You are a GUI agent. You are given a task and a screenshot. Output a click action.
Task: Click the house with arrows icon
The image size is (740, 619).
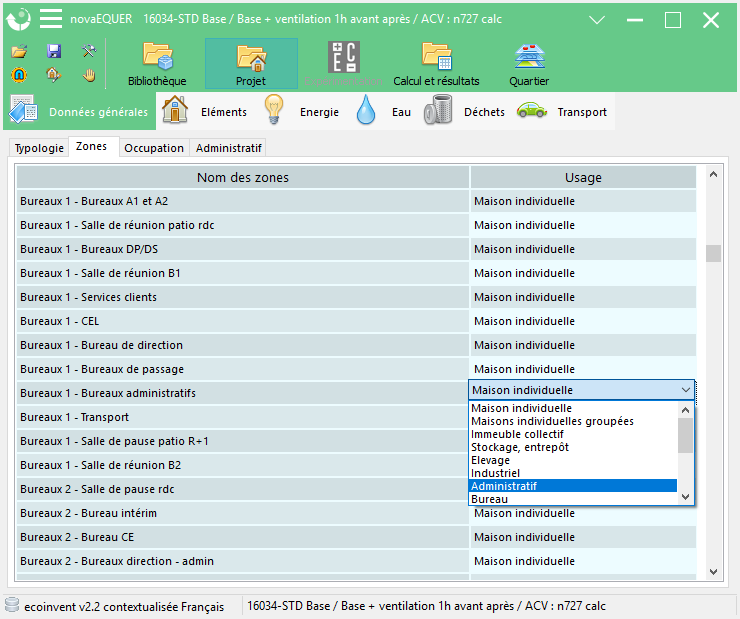pos(54,75)
